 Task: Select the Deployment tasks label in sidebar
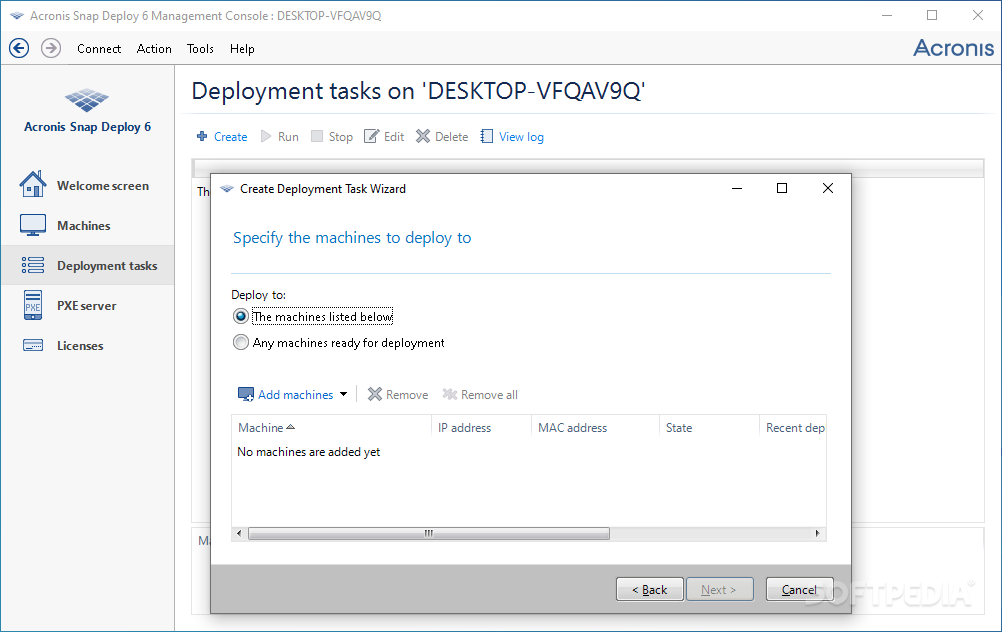pyautogui.click(x=107, y=266)
